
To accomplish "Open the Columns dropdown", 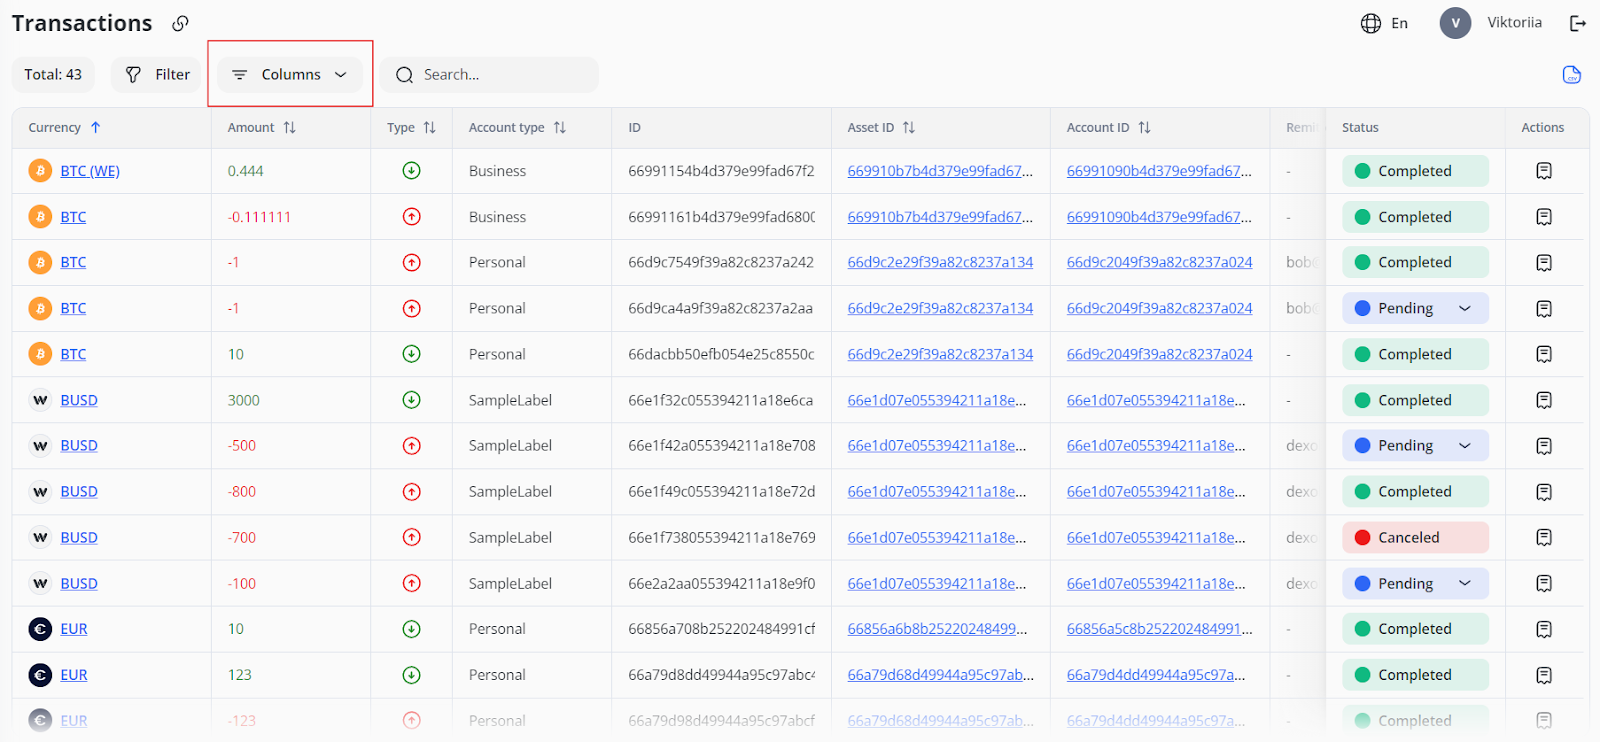I will [x=290, y=75].
